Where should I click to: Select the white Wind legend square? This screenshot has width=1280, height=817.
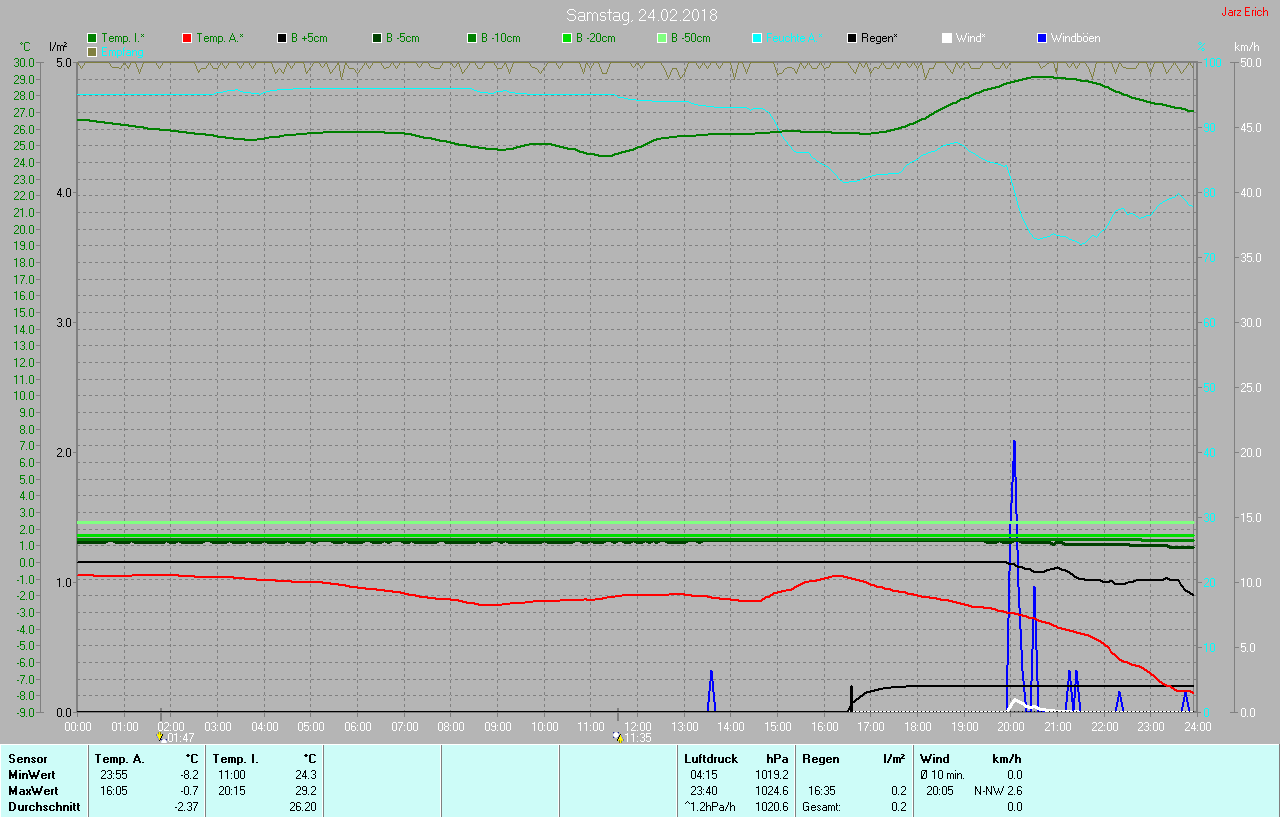(x=947, y=38)
